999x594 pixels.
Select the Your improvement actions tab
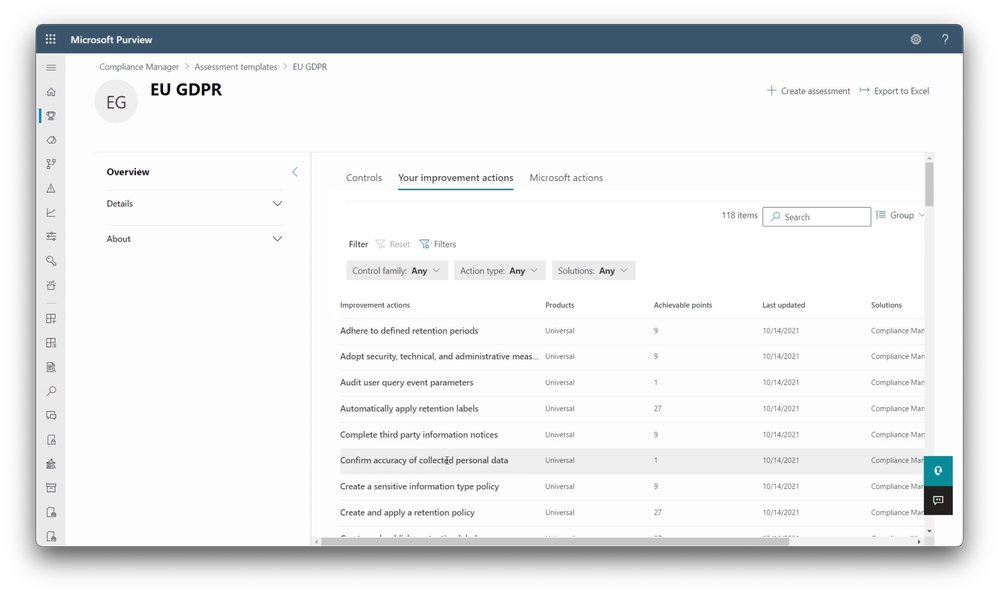pyautogui.click(x=456, y=178)
